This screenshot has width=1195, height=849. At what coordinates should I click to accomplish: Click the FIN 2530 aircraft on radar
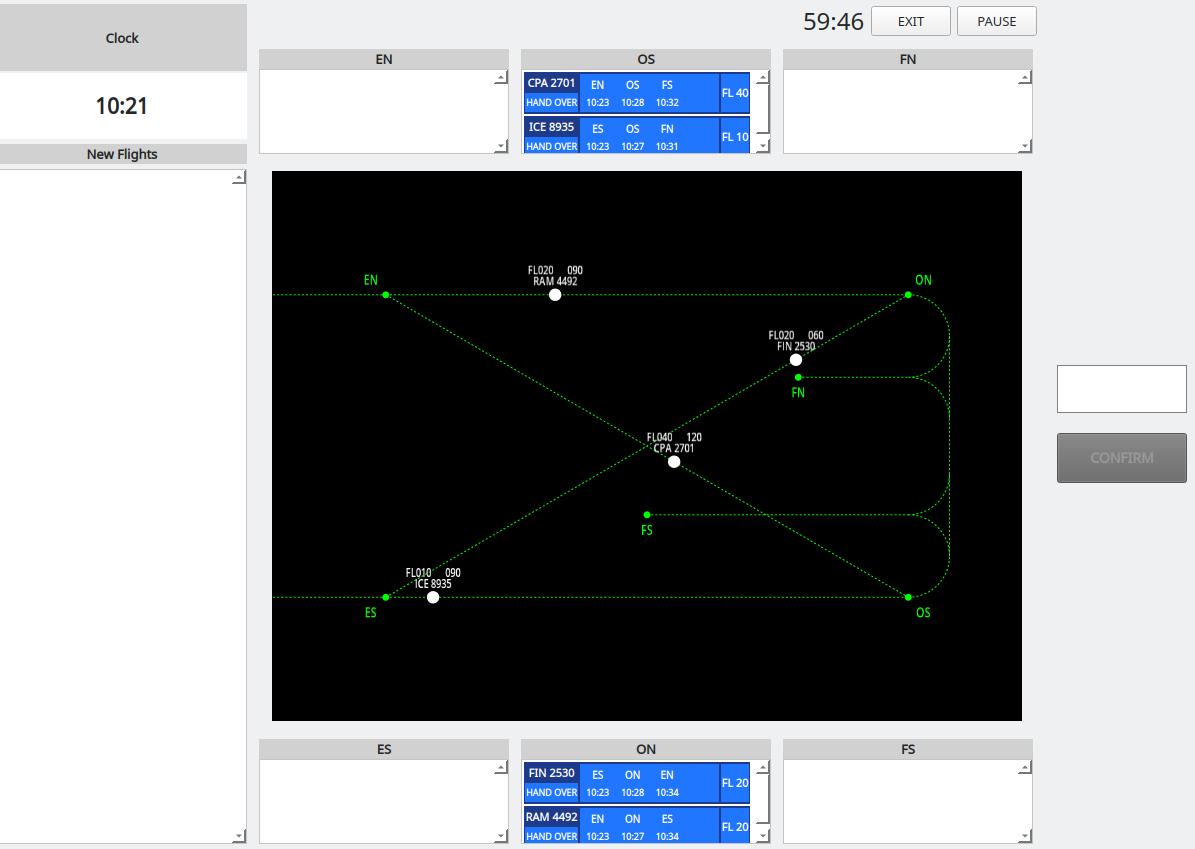coord(796,359)
